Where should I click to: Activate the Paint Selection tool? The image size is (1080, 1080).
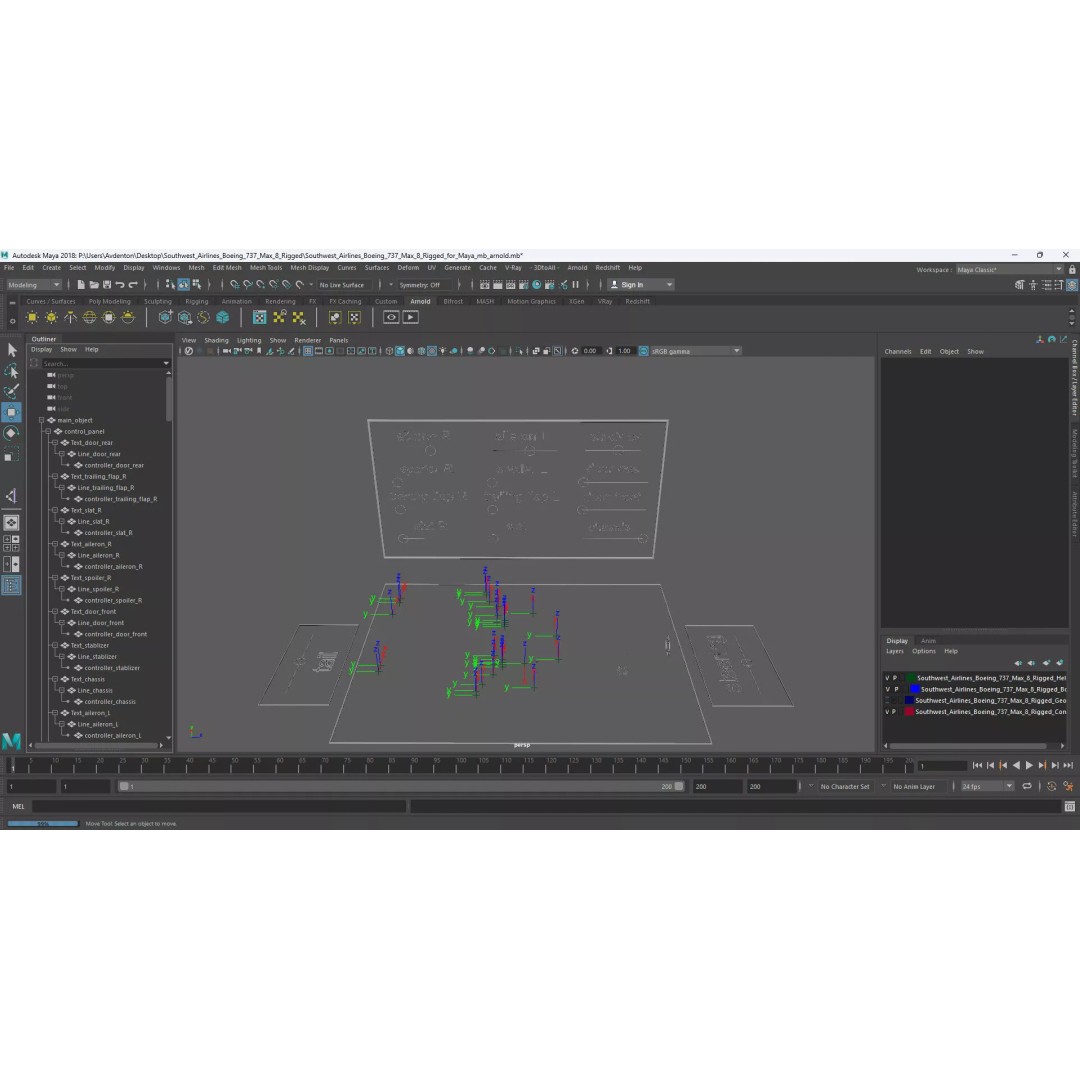click(12, 391)
